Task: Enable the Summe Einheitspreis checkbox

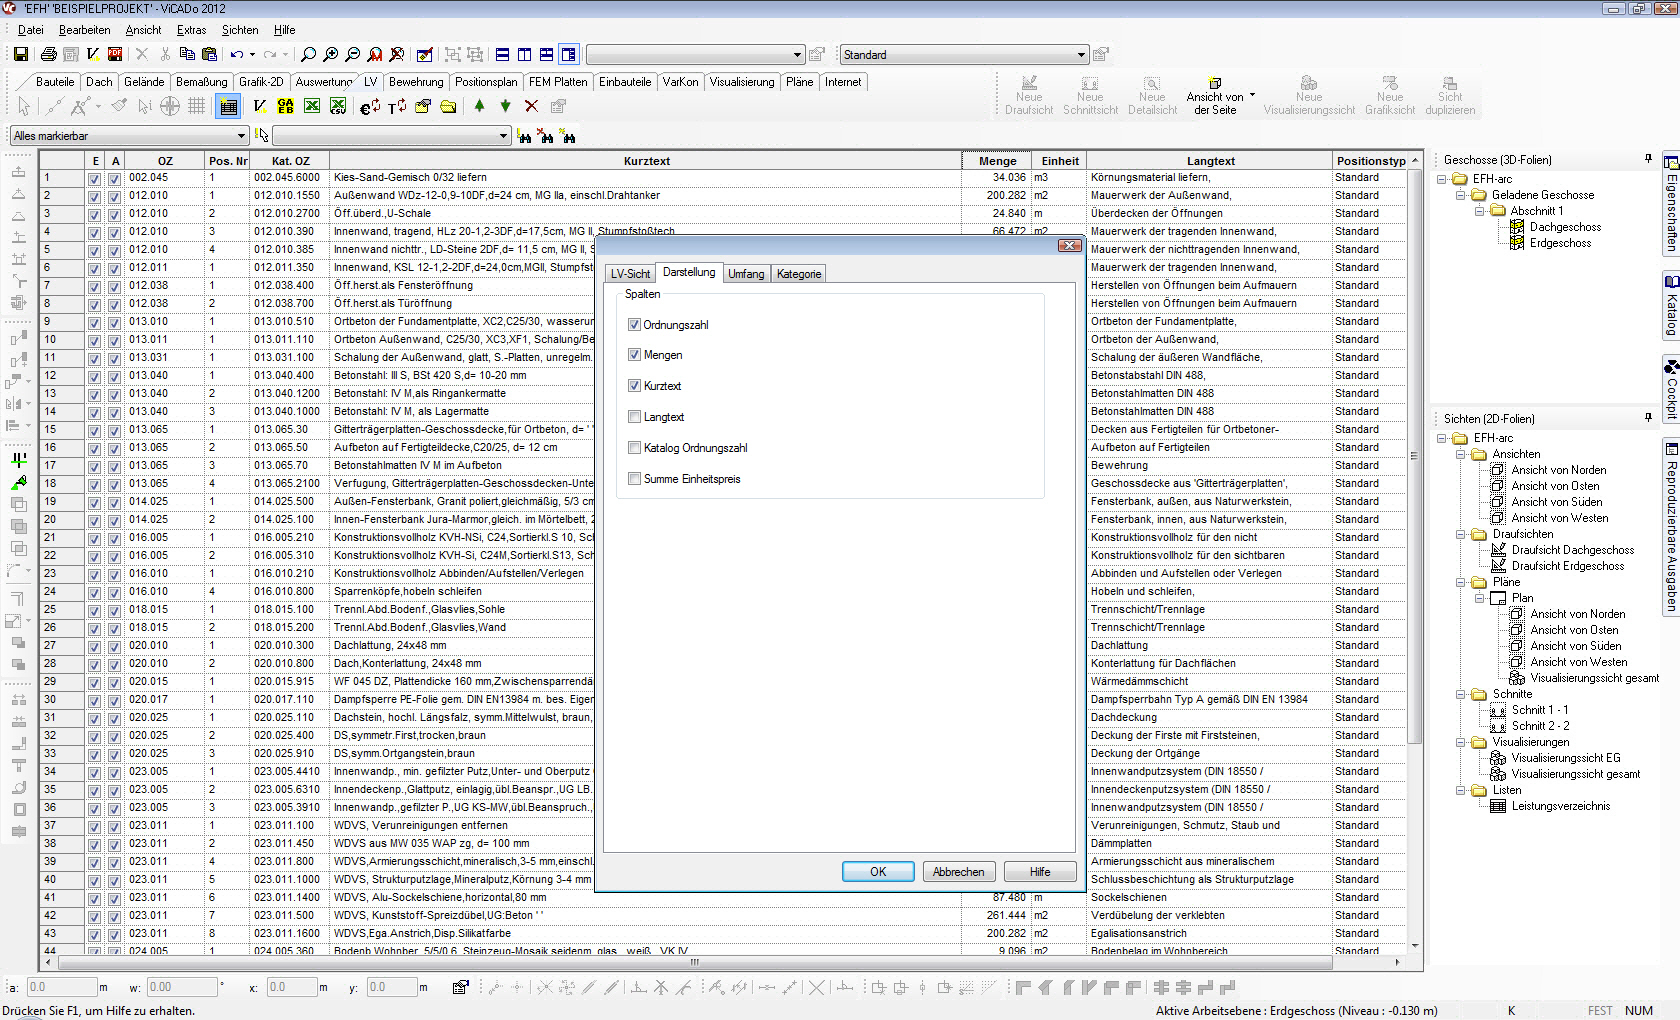Action: (x=634, y=479)
